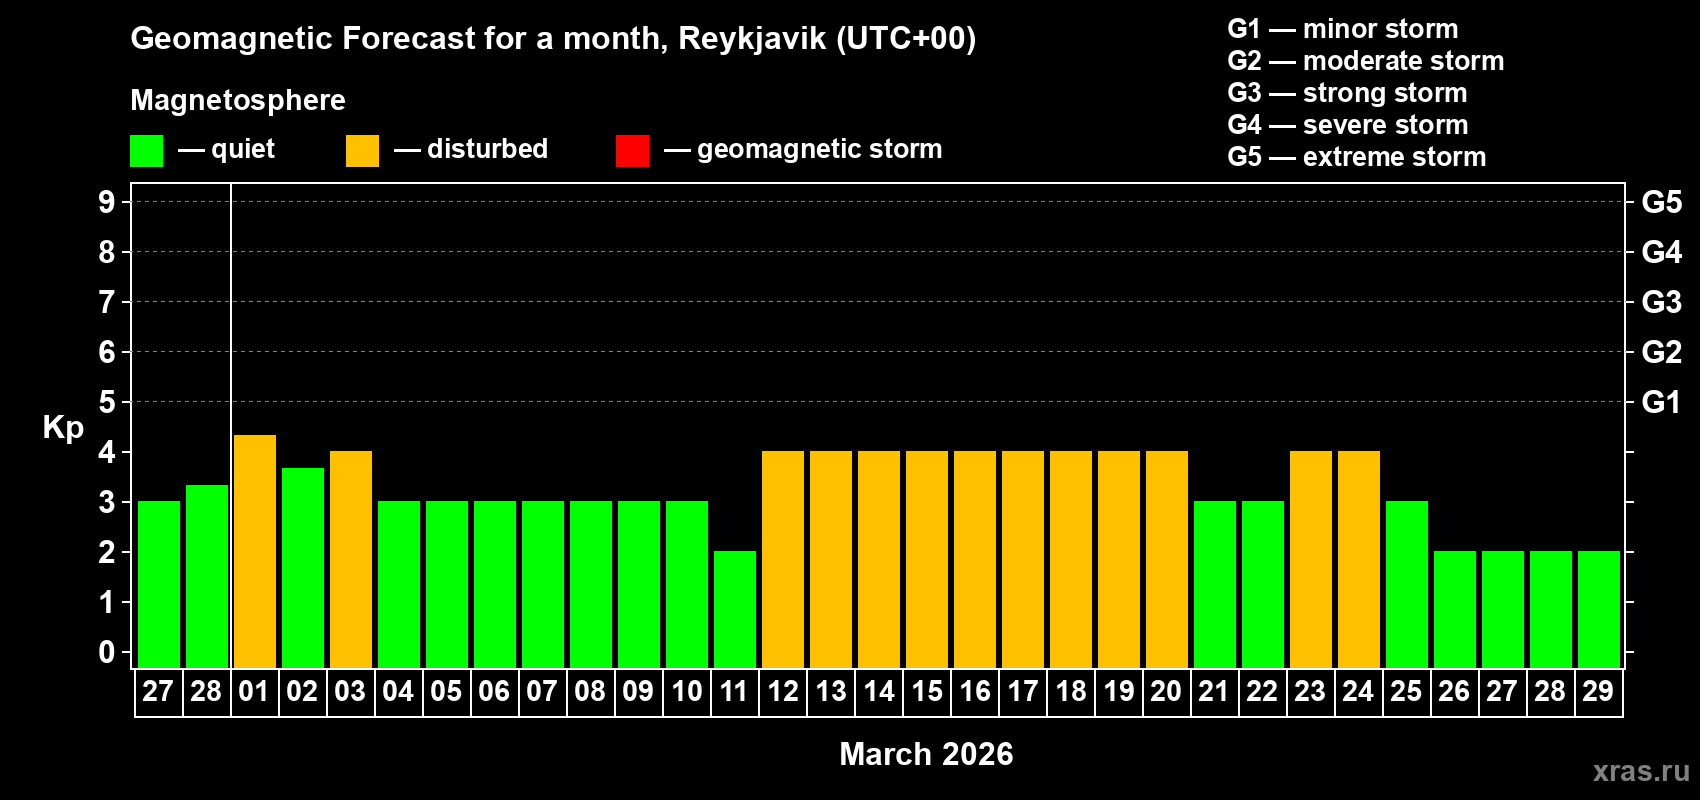Click date label 22 on the axis
Viewport: 1700px width, 800px height.
pyautogui.click(x=1262, y=692)
